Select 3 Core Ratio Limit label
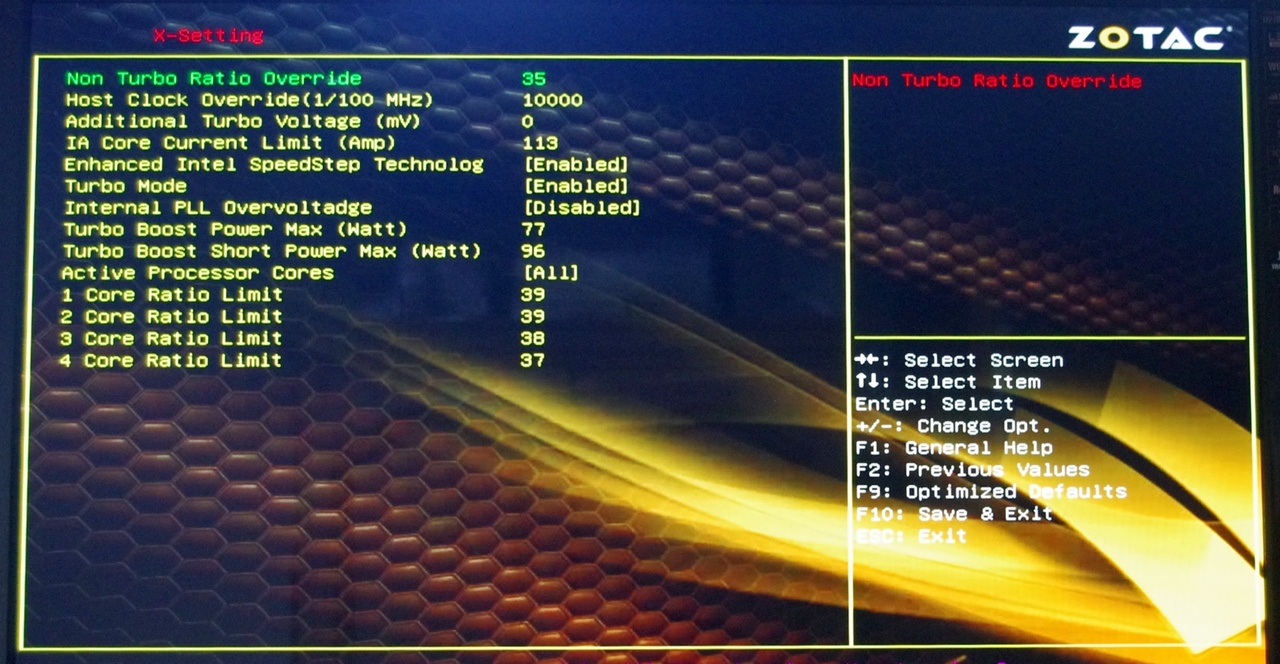Viewport: 1280px width, 664px height. pos(170,339)
